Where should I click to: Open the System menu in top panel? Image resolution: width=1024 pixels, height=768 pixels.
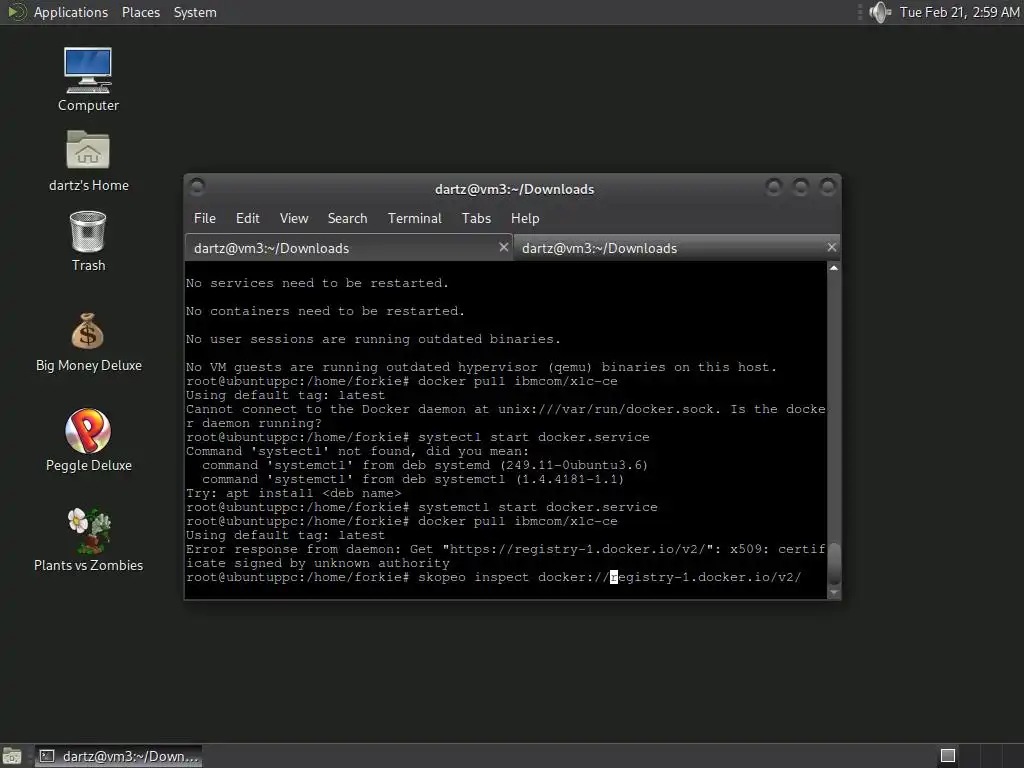click(x=195, y=12)
